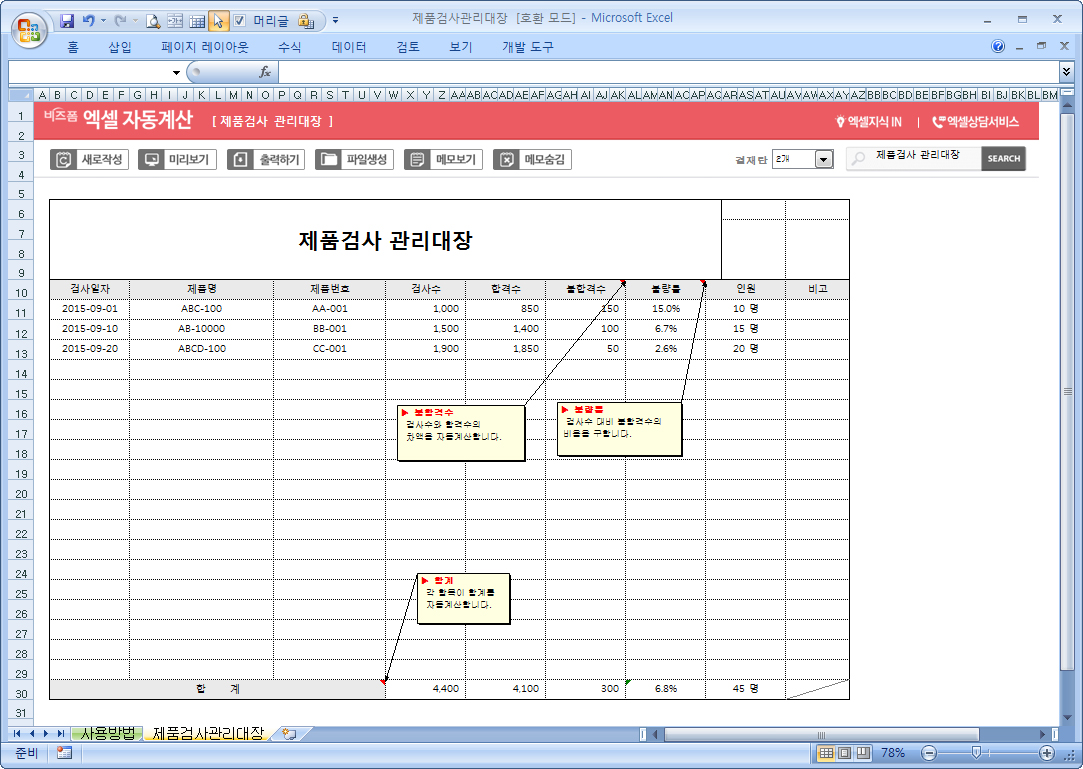
Task: Click the 불량률 column header
Action: click(x=666, y=289)
